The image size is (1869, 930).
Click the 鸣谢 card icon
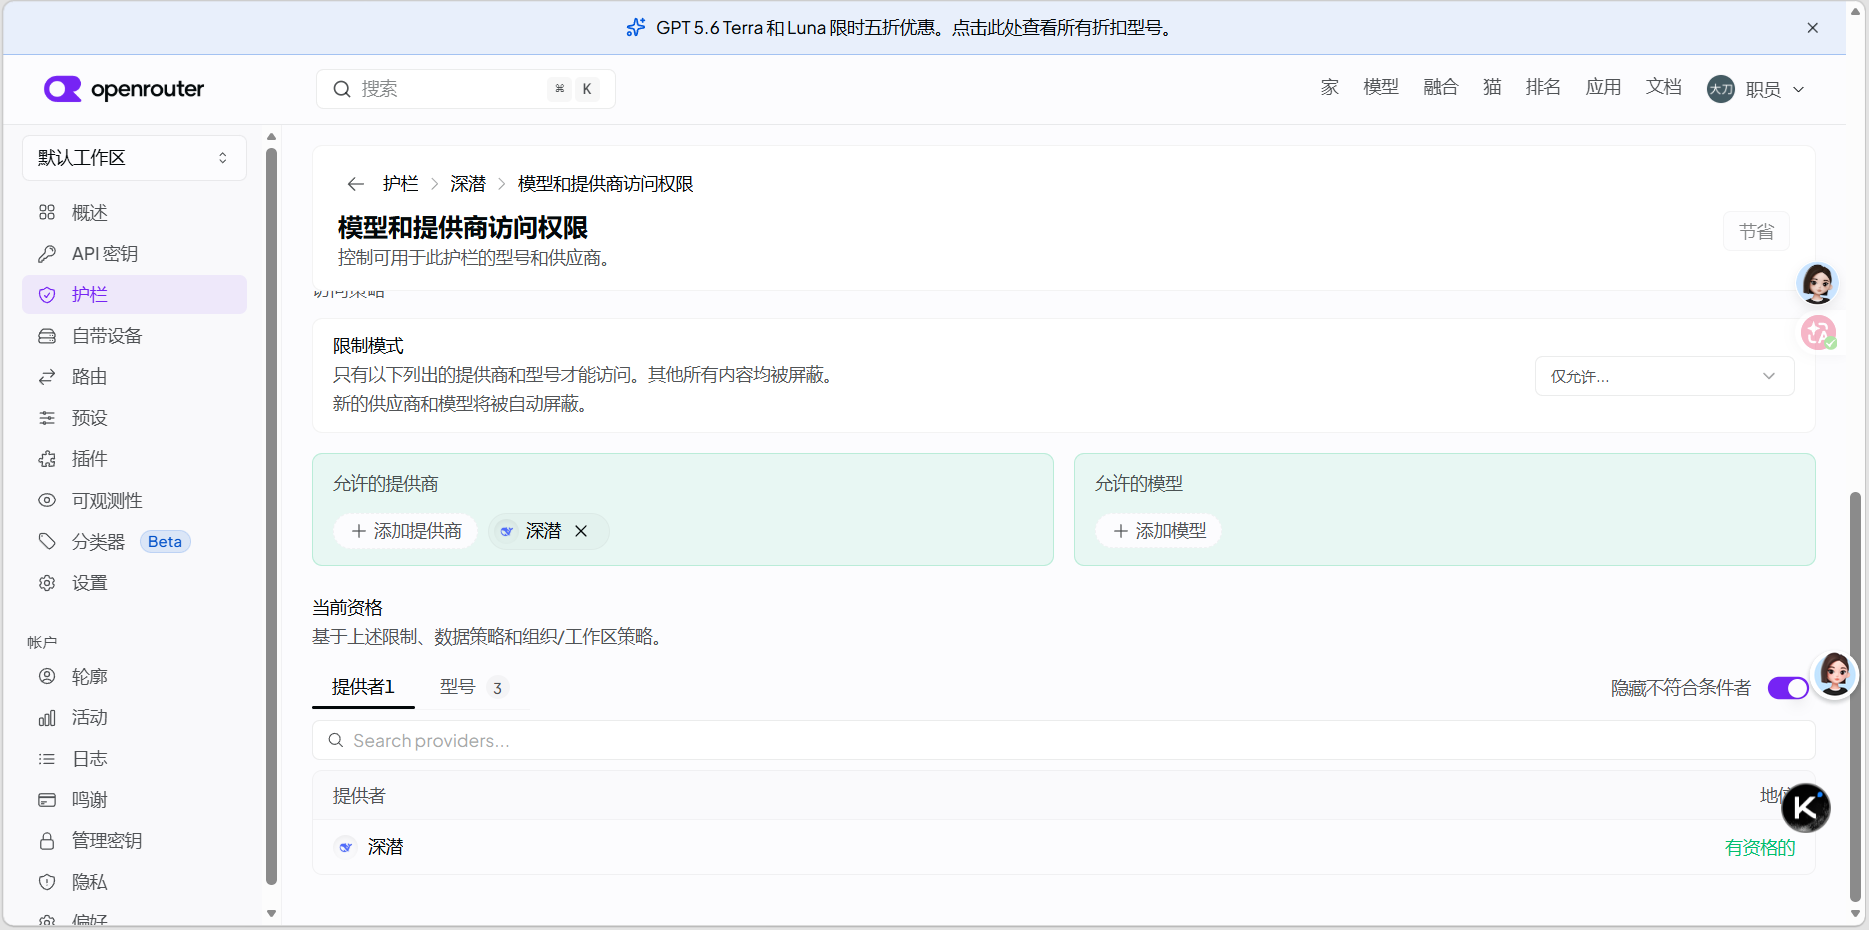tap(47, 800)
